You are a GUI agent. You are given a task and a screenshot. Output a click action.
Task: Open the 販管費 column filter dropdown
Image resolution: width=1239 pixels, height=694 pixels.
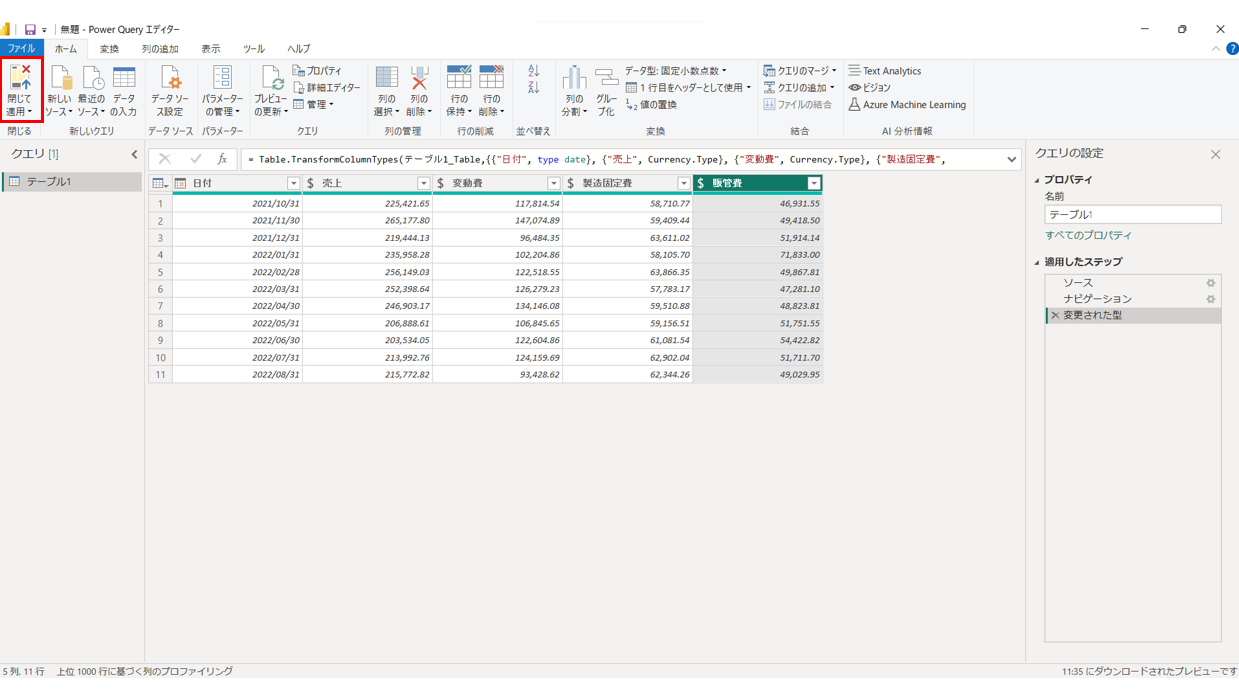click(x=813, y=184)
